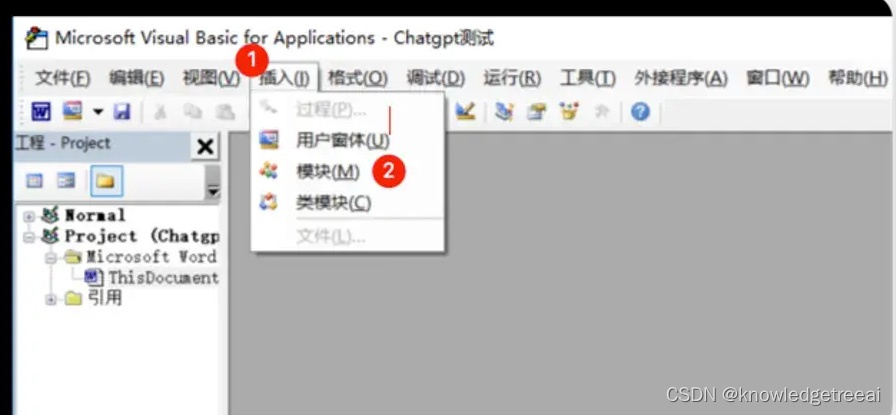Click the greyed Paste icon in toolbar
The image size is (896, 415).
[225, 112]
